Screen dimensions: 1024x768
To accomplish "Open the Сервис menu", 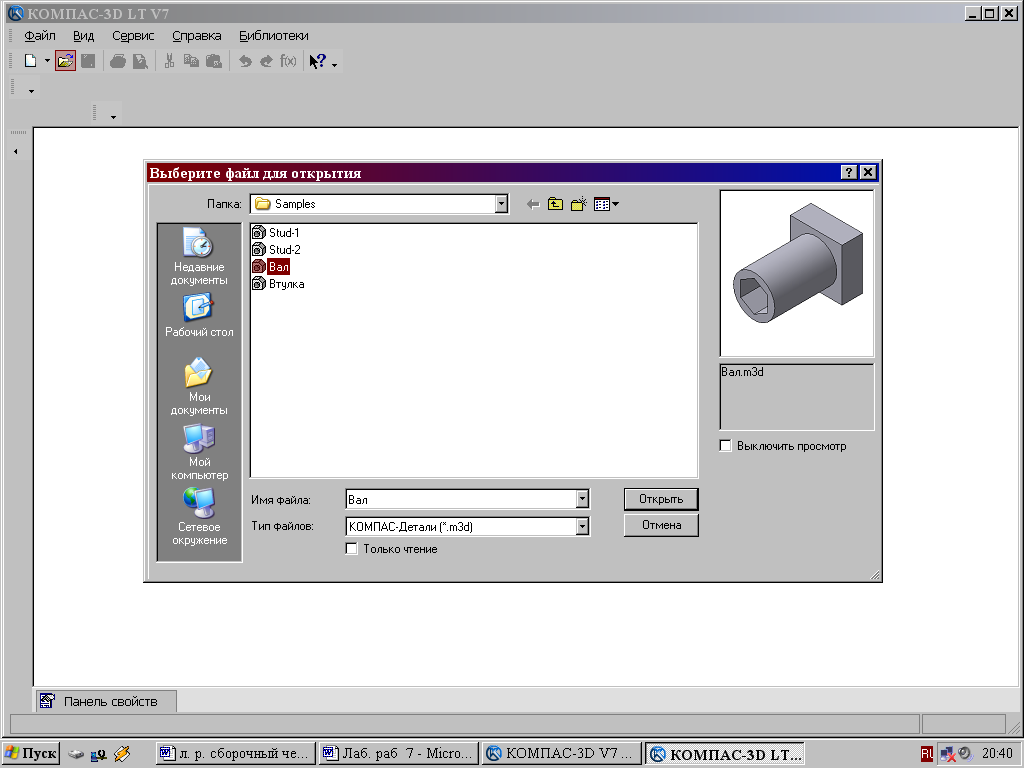I will tap(133, 36).
